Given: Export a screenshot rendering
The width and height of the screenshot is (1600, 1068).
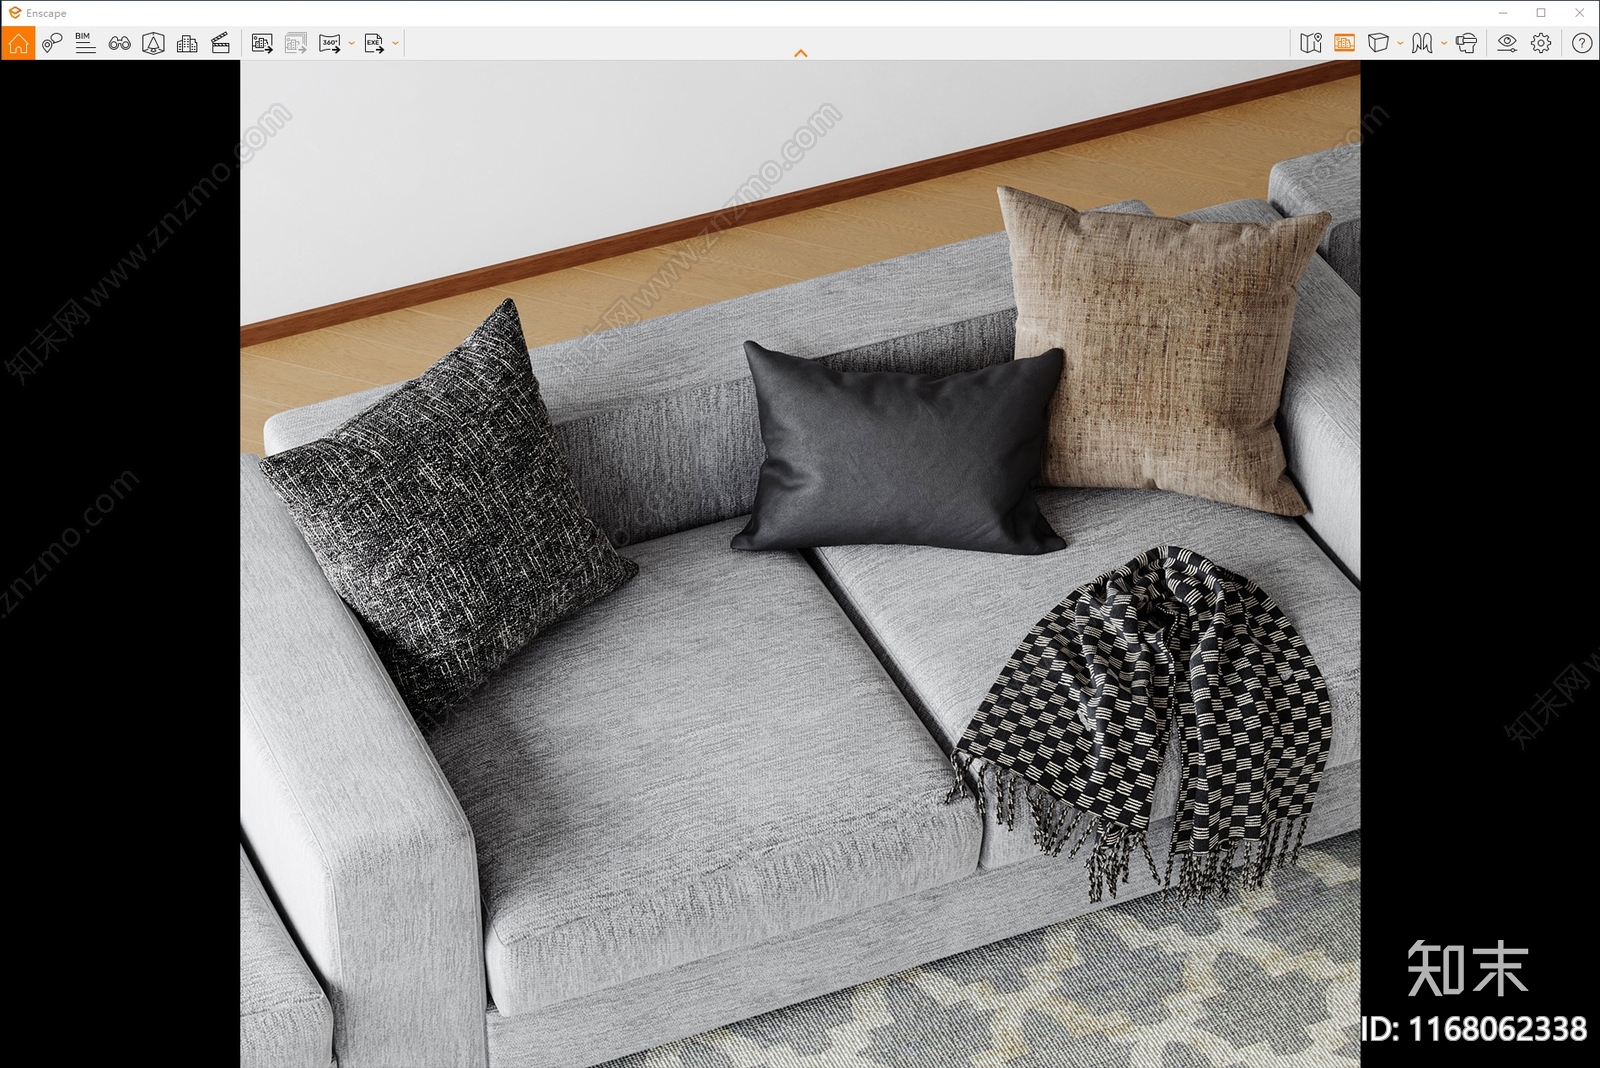Looking at the screenshot, I should click(262, 43).
